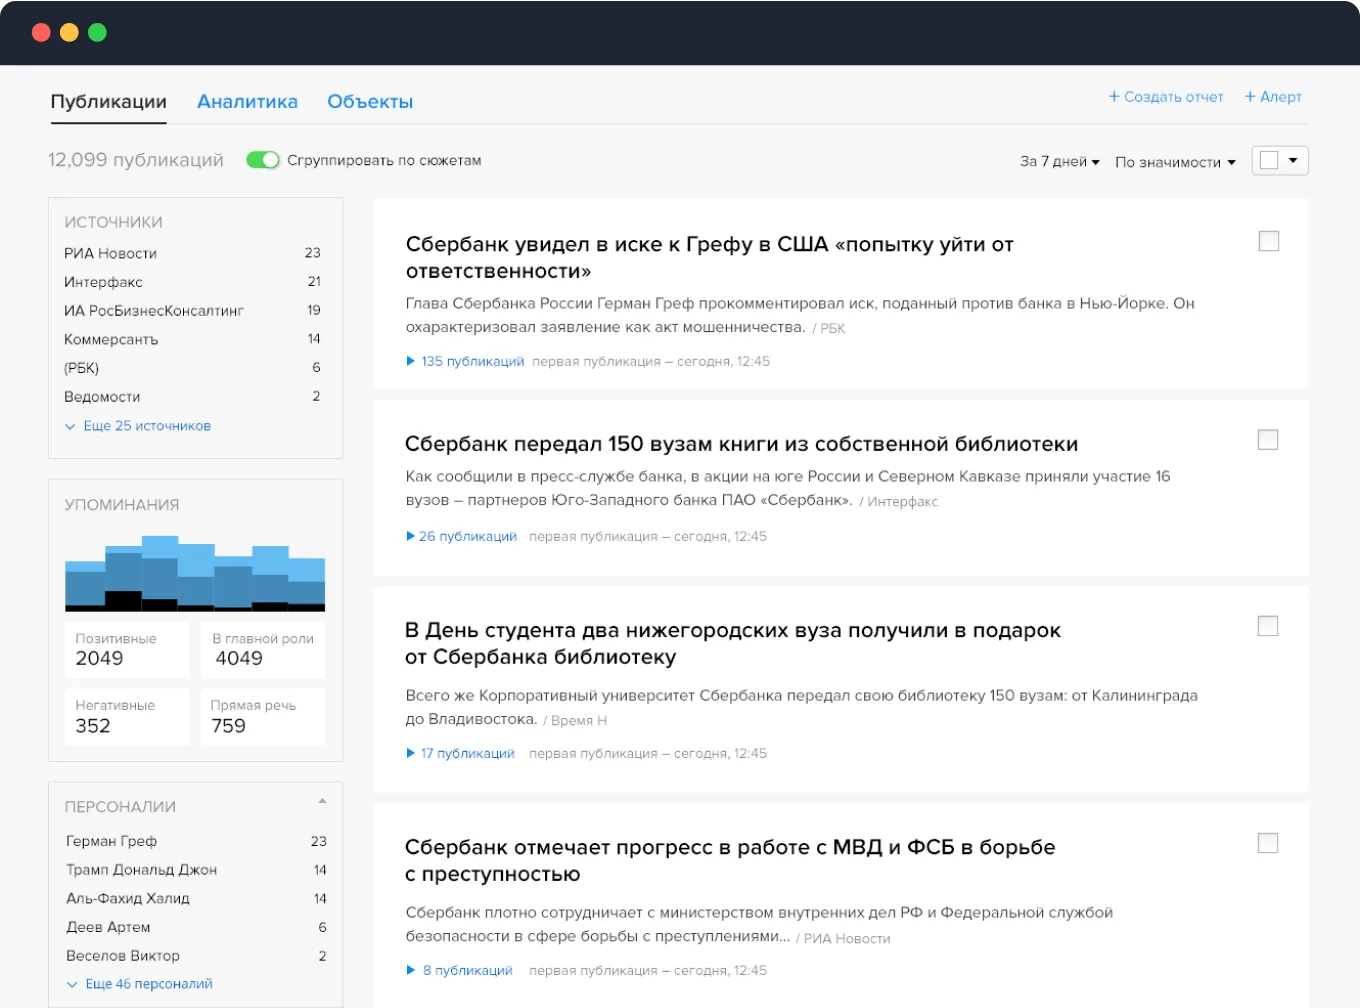Viewport: 1360px width, 1008px height.
Task: Open the arrow next to select-all checkbox
Action: point(1293,160)
